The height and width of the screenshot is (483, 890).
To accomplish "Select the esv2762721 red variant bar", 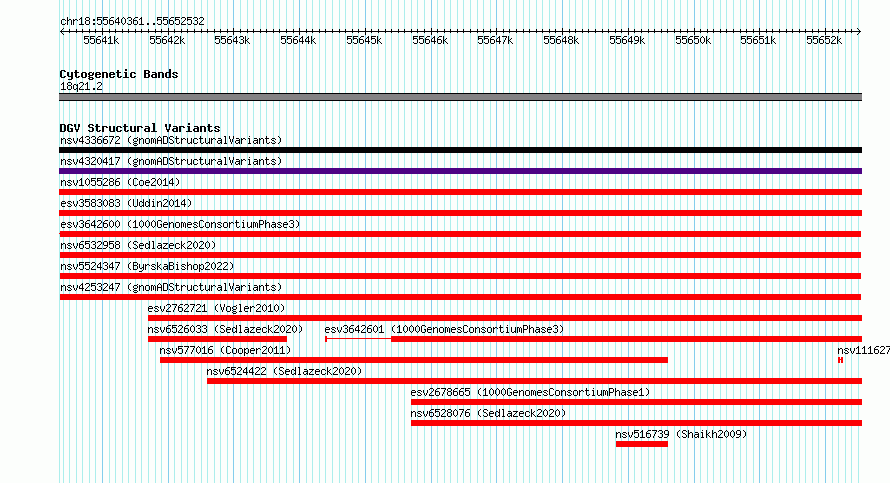I will [x=505, y=318].
